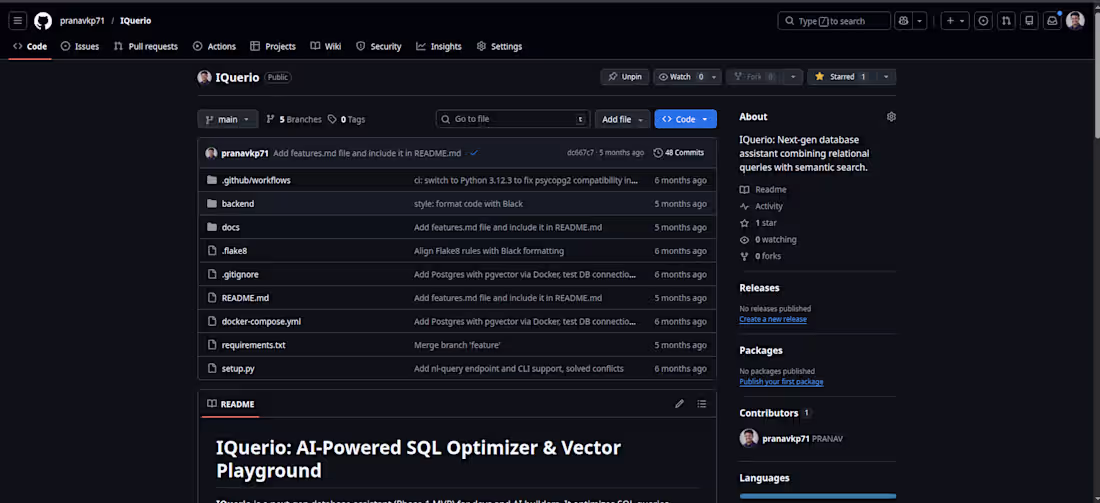
Task: Toggle the Starred button
Action: point(840,77)
